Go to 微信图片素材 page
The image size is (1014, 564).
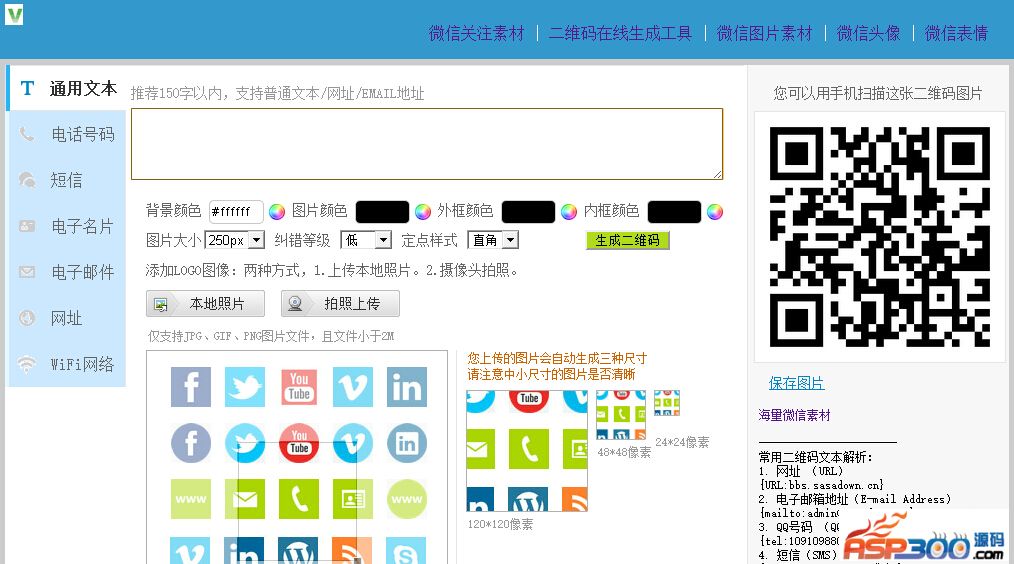click(x=764, y=33)
